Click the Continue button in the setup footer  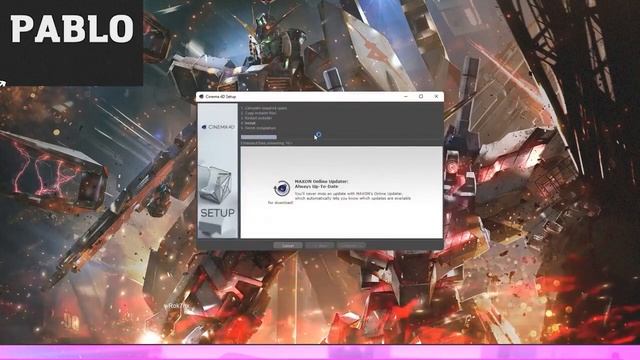pyautogui.click(x=351, y=246)
